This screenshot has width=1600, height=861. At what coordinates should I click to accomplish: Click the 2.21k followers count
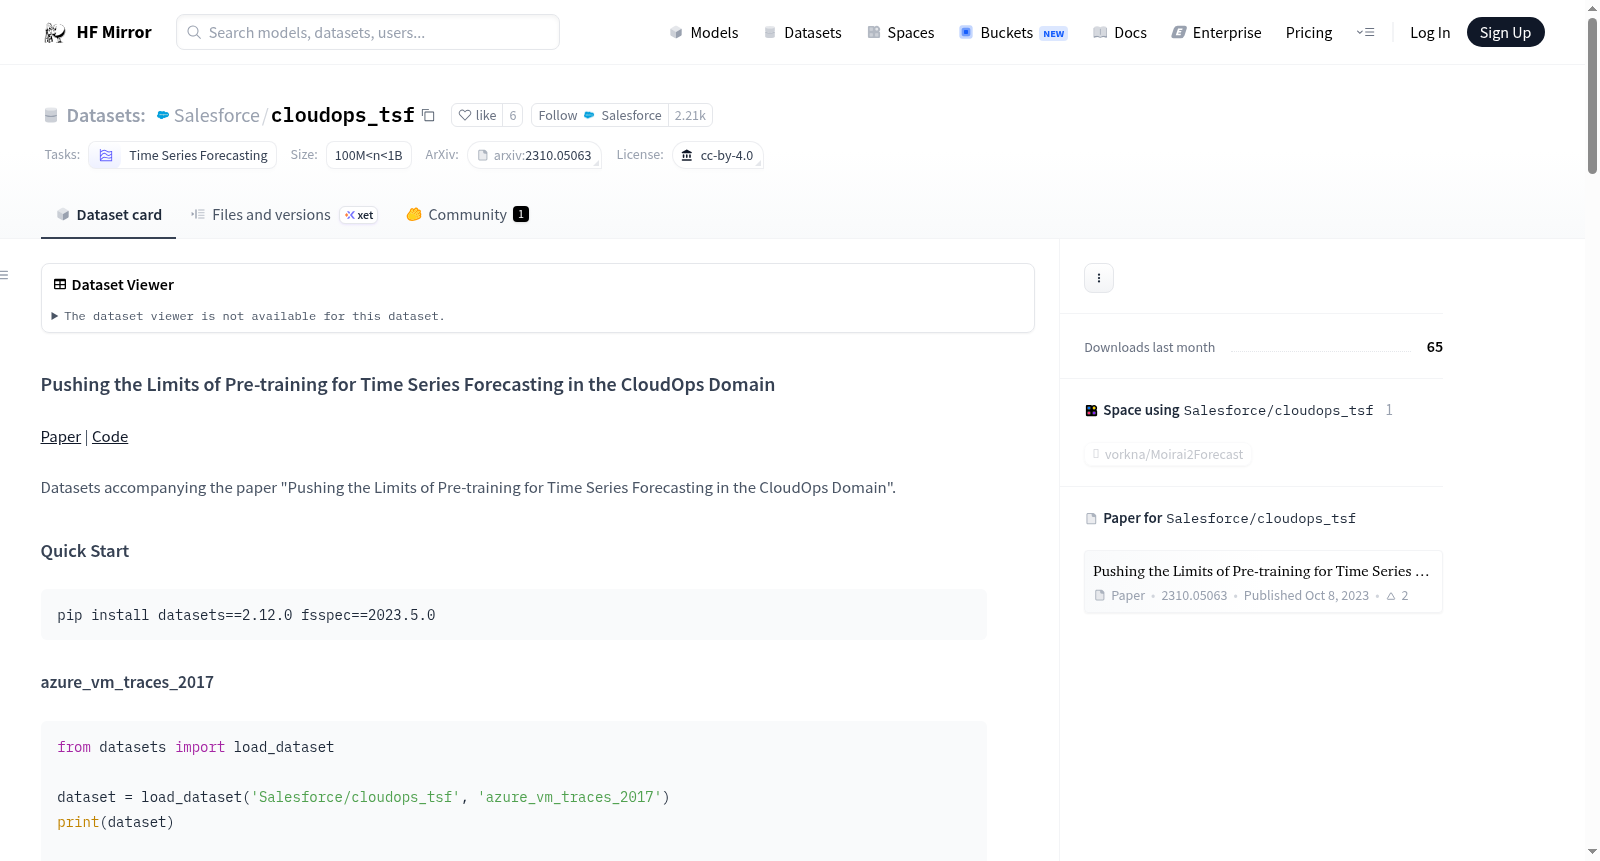pyautogui.click(x=690, y=115)
